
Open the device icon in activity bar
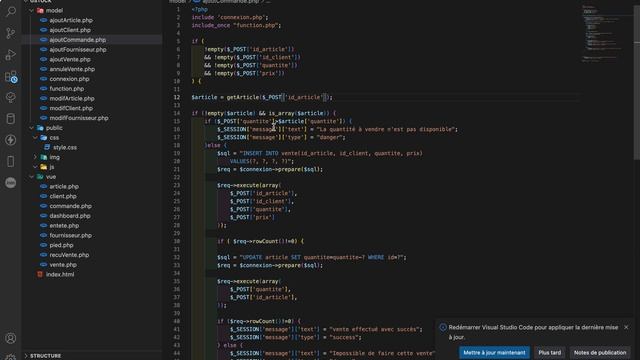coord(11,161)
